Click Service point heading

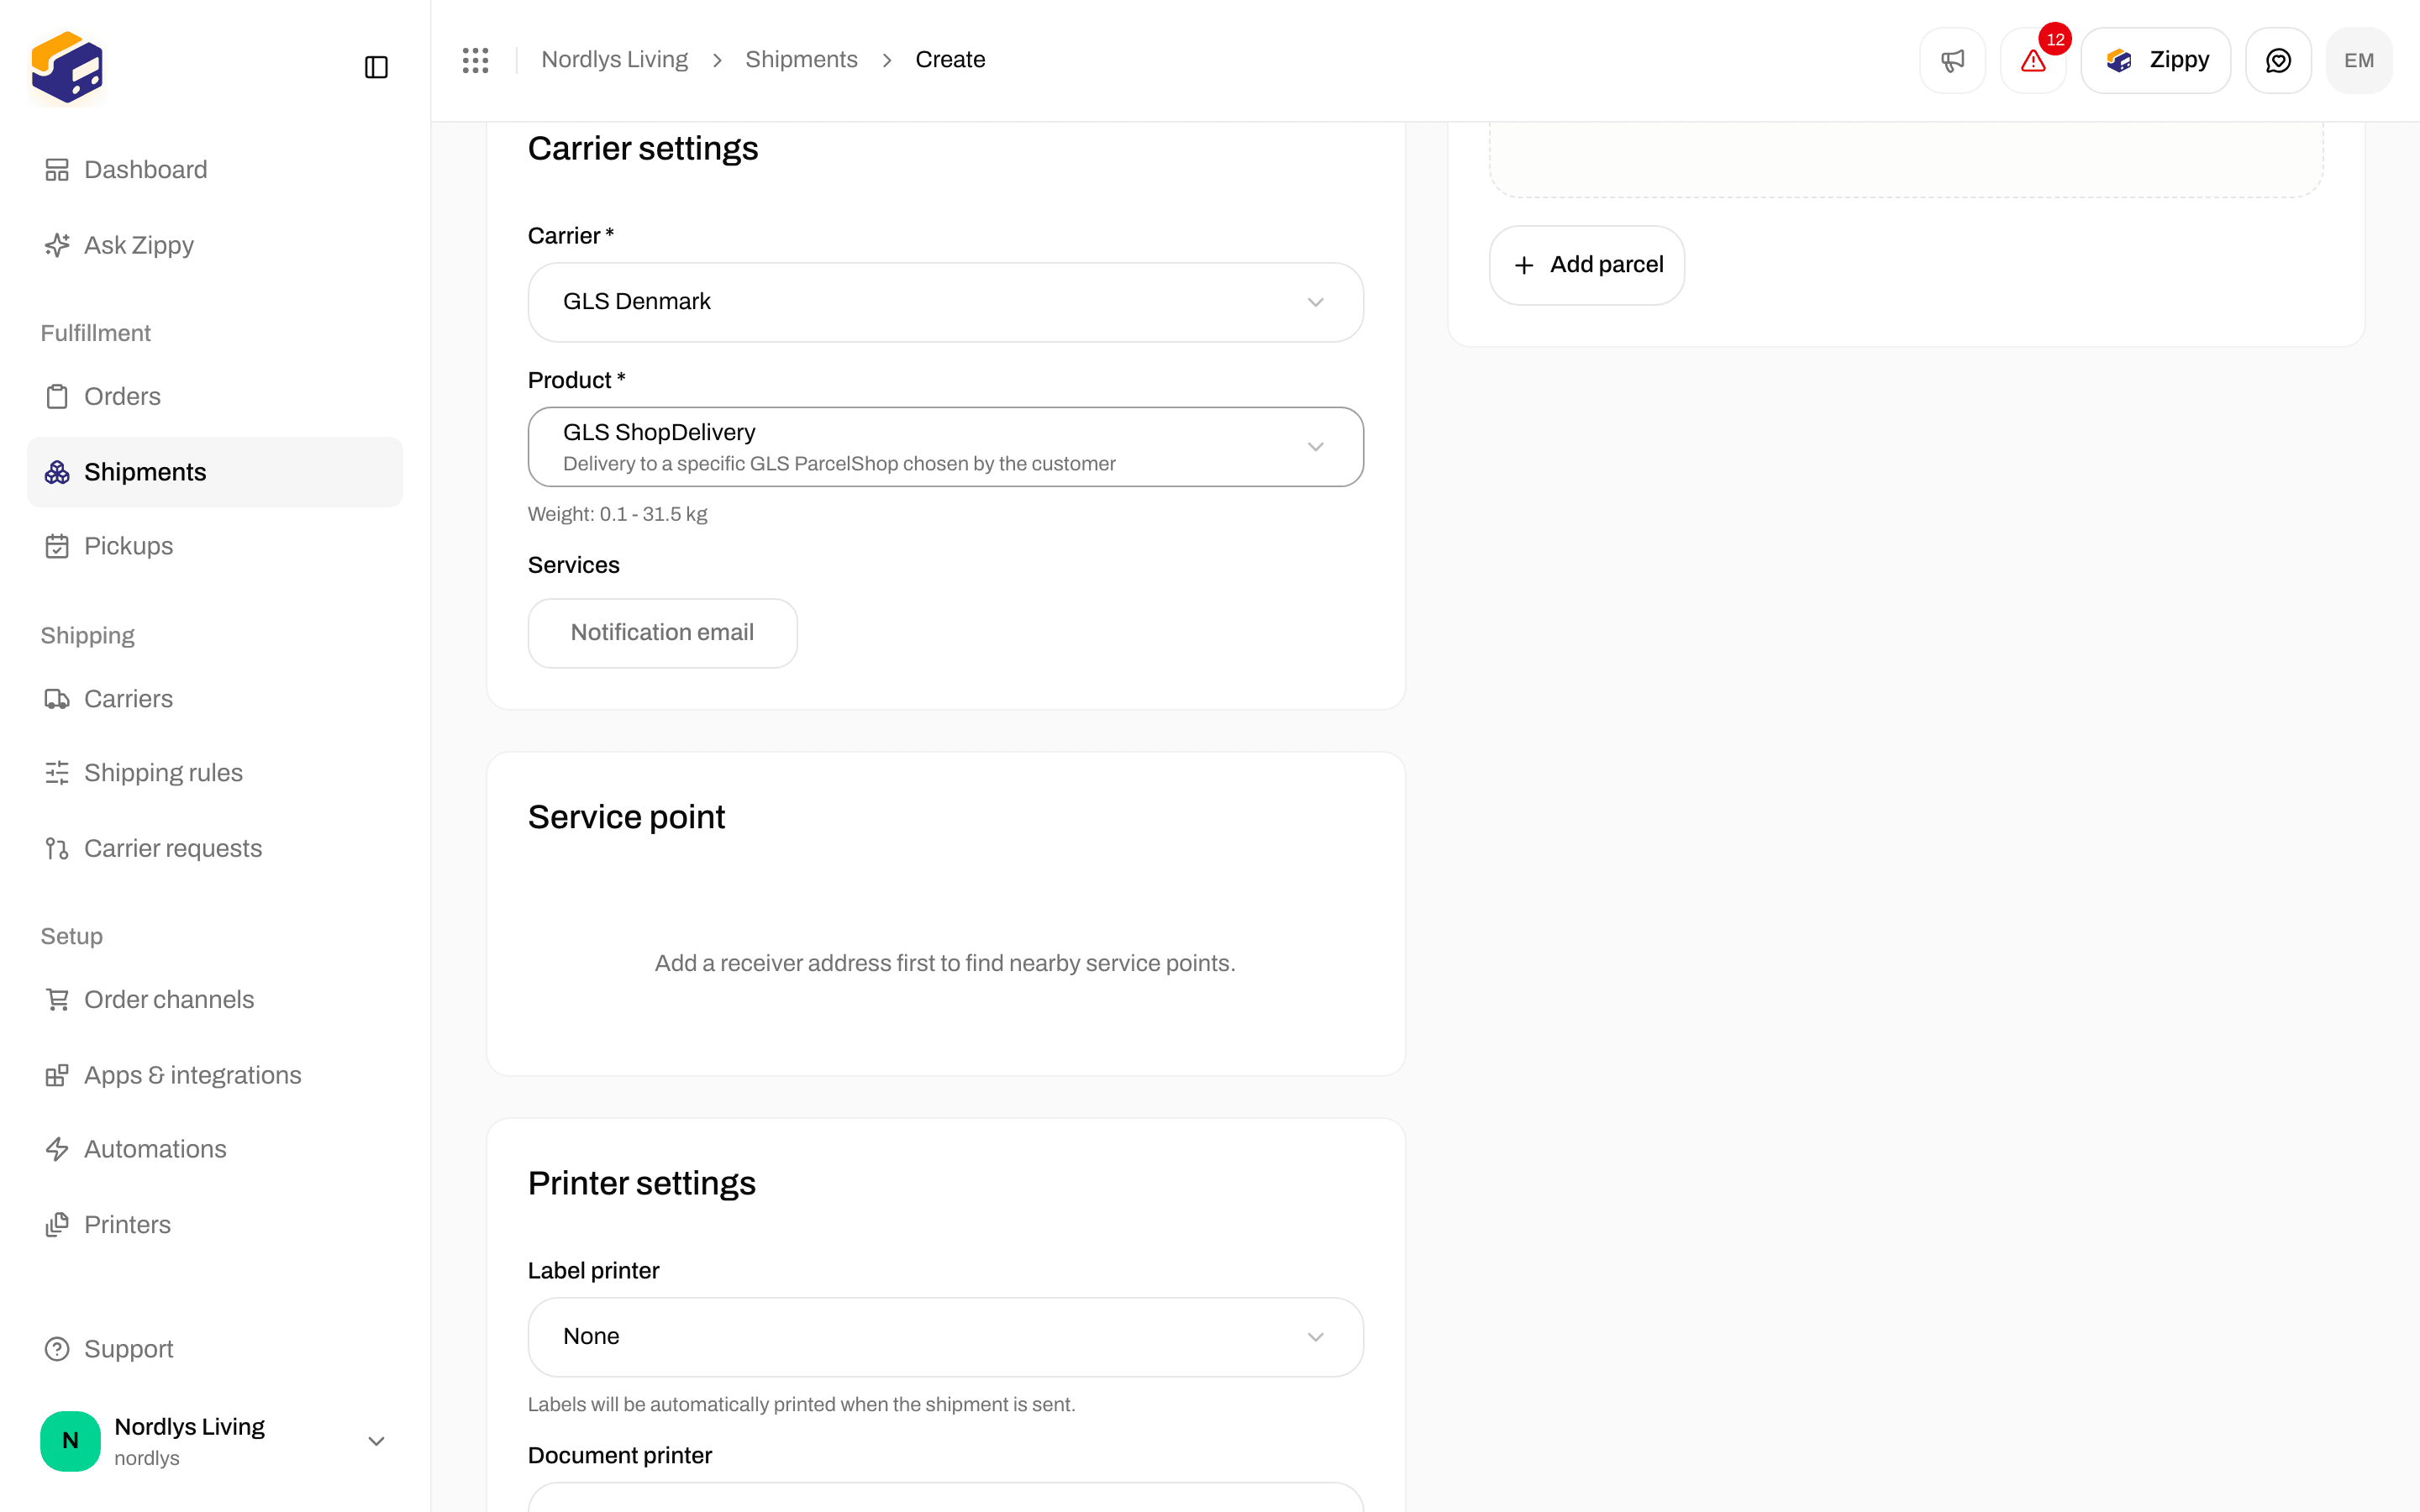626,817
